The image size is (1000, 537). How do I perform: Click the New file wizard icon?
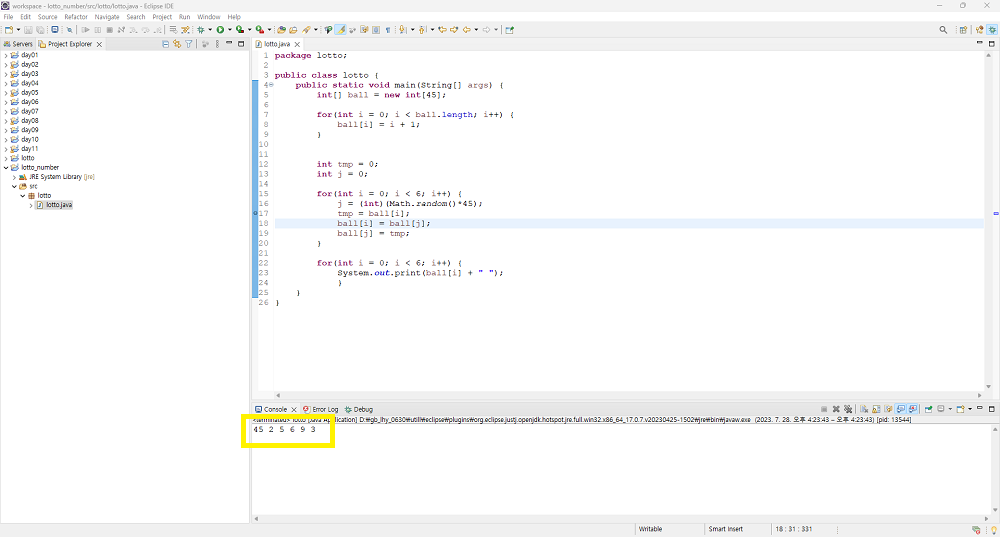coord(8,29)
